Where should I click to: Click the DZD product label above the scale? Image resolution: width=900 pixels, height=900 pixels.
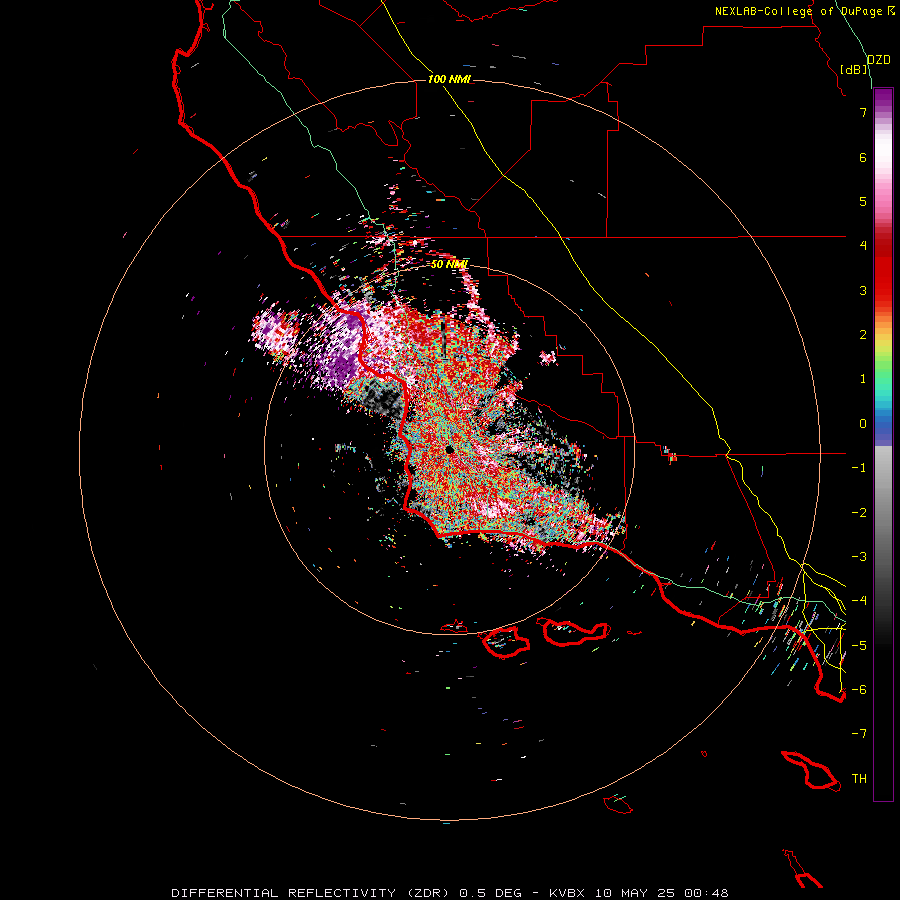tap(879, 60)
